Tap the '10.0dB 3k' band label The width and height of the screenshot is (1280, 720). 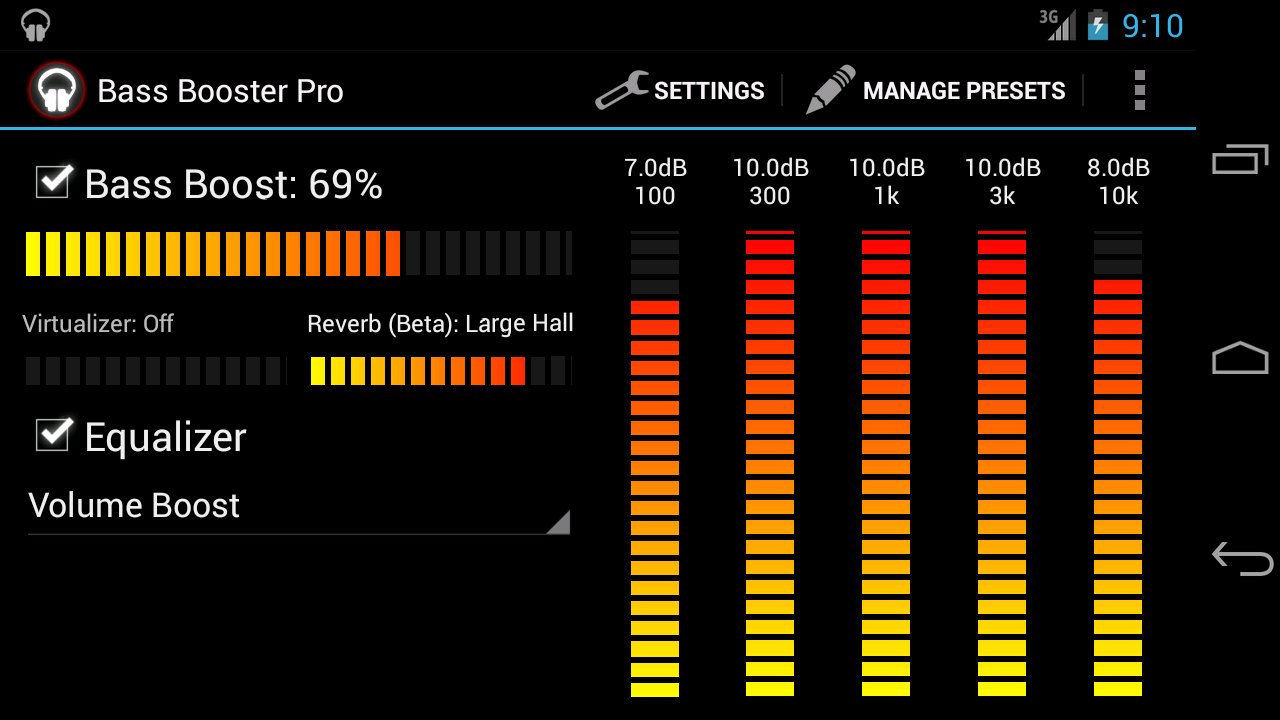click(1002, 182)
